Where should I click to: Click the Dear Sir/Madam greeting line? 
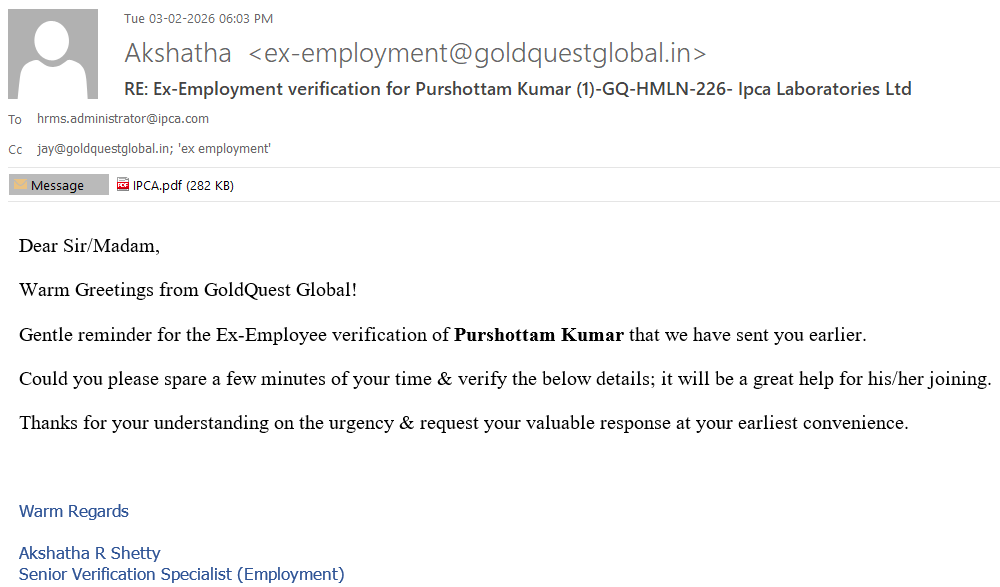point(89,246)
